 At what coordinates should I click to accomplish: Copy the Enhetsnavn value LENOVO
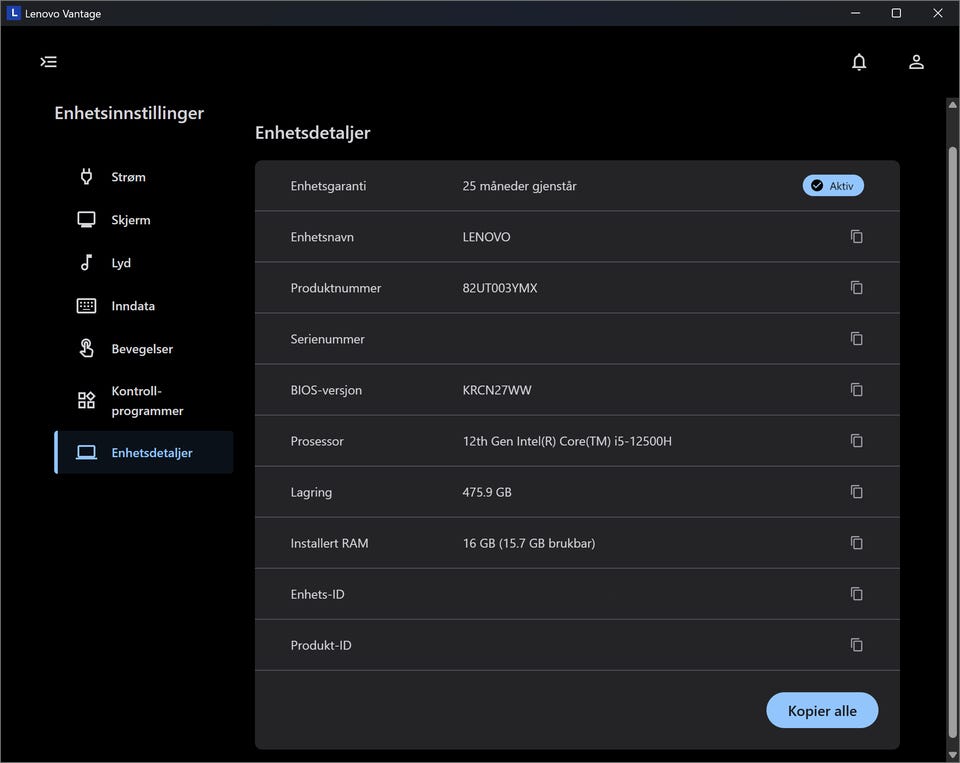tap(856, 237)
